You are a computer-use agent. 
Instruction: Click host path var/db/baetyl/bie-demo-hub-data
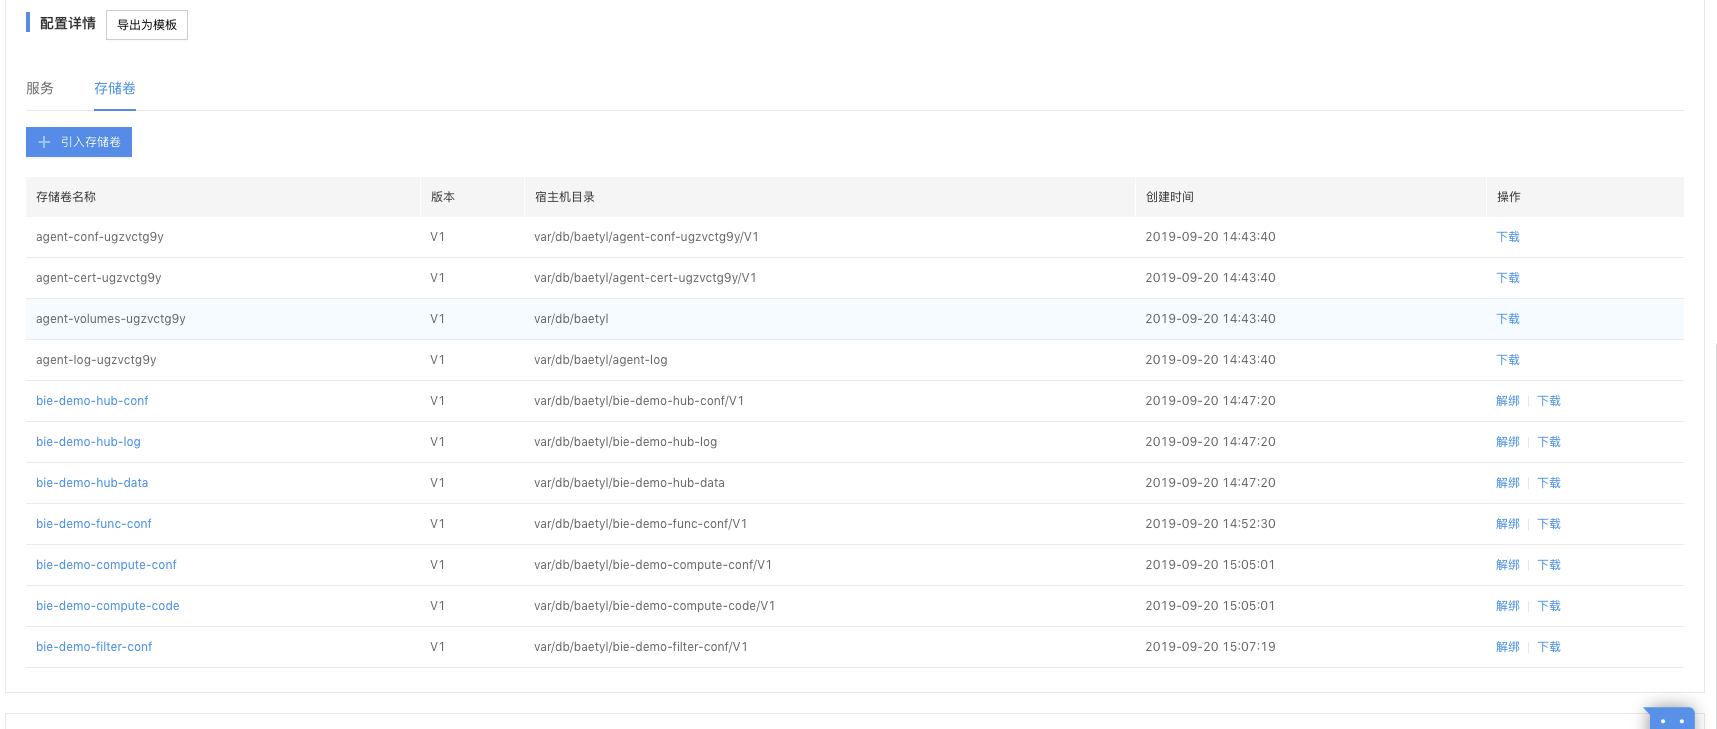coord(630,483)
